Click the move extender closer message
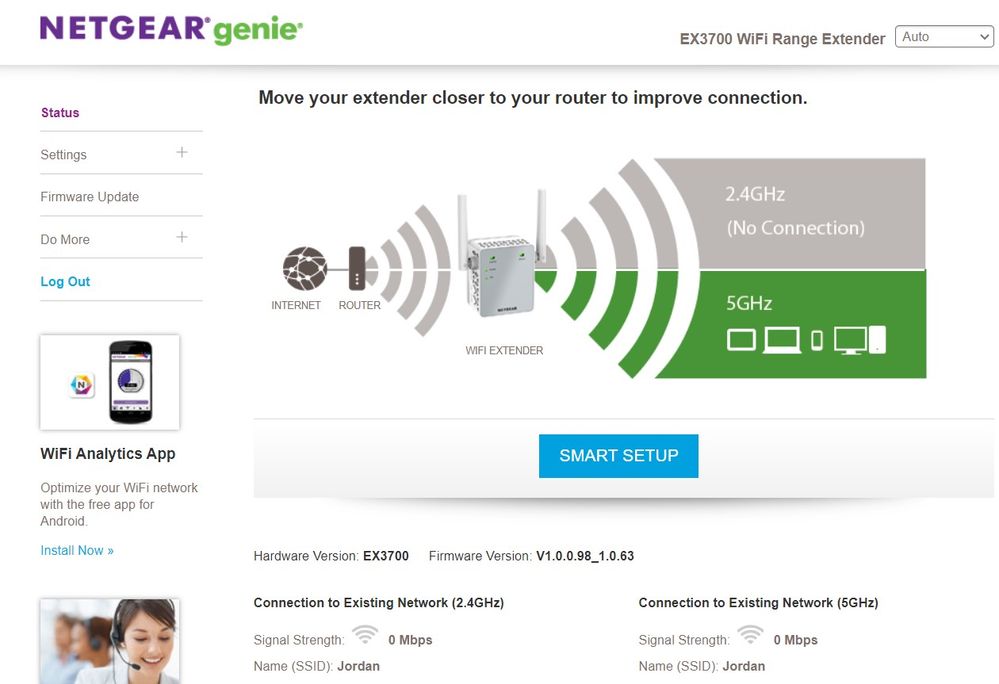 point(533,97)
